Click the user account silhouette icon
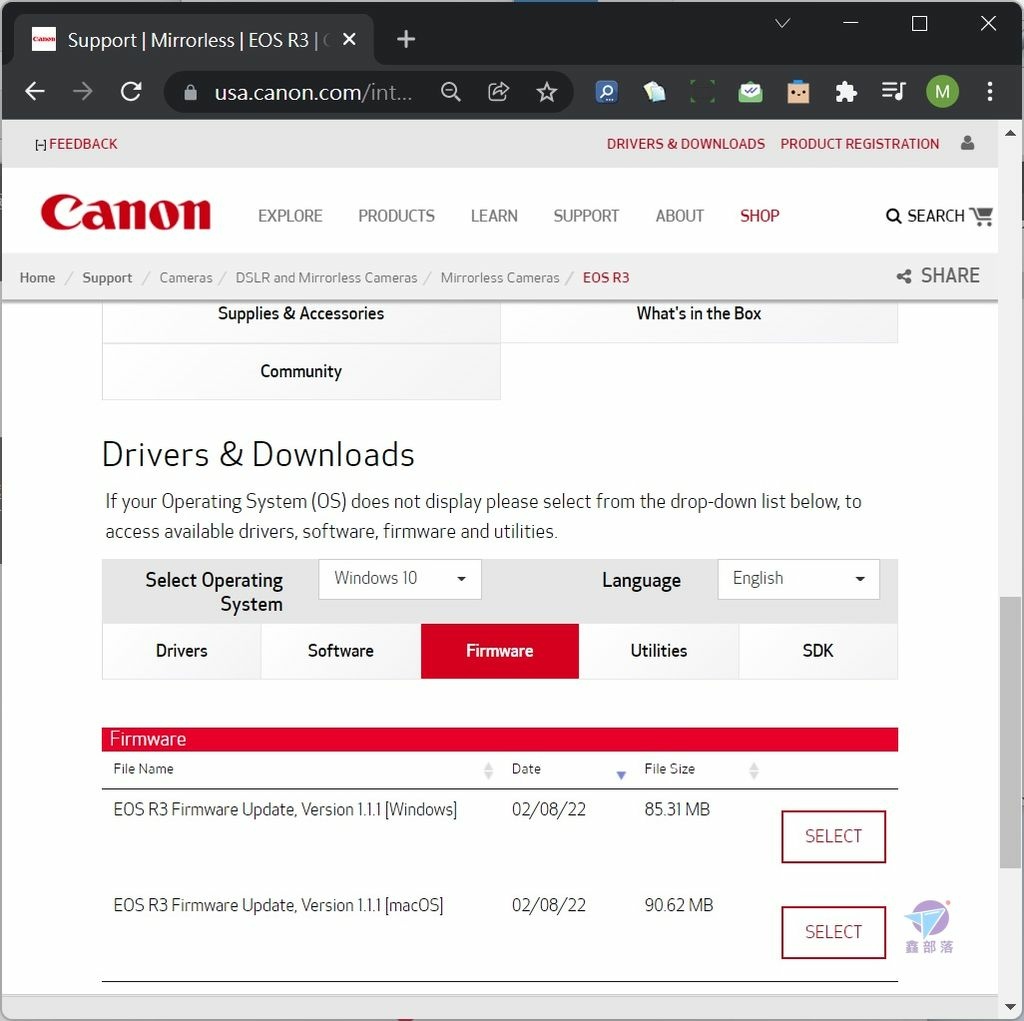 pyautogui.click(x=967, y=143)
